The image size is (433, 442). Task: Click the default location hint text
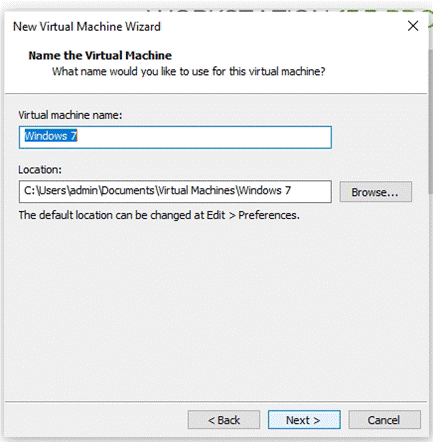[159, 215]
